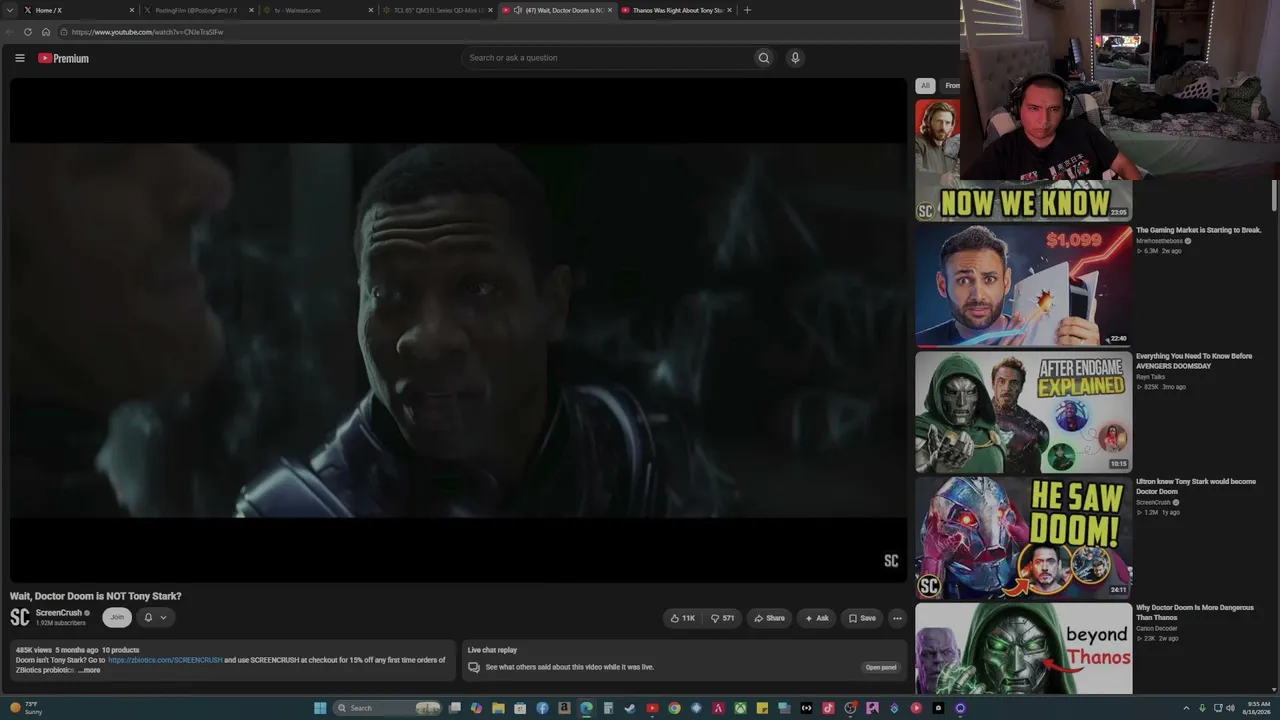Open After Endgame Explained video thumbnail
The width and height of the screenshot is (1280, 720).
point(1023,411)
